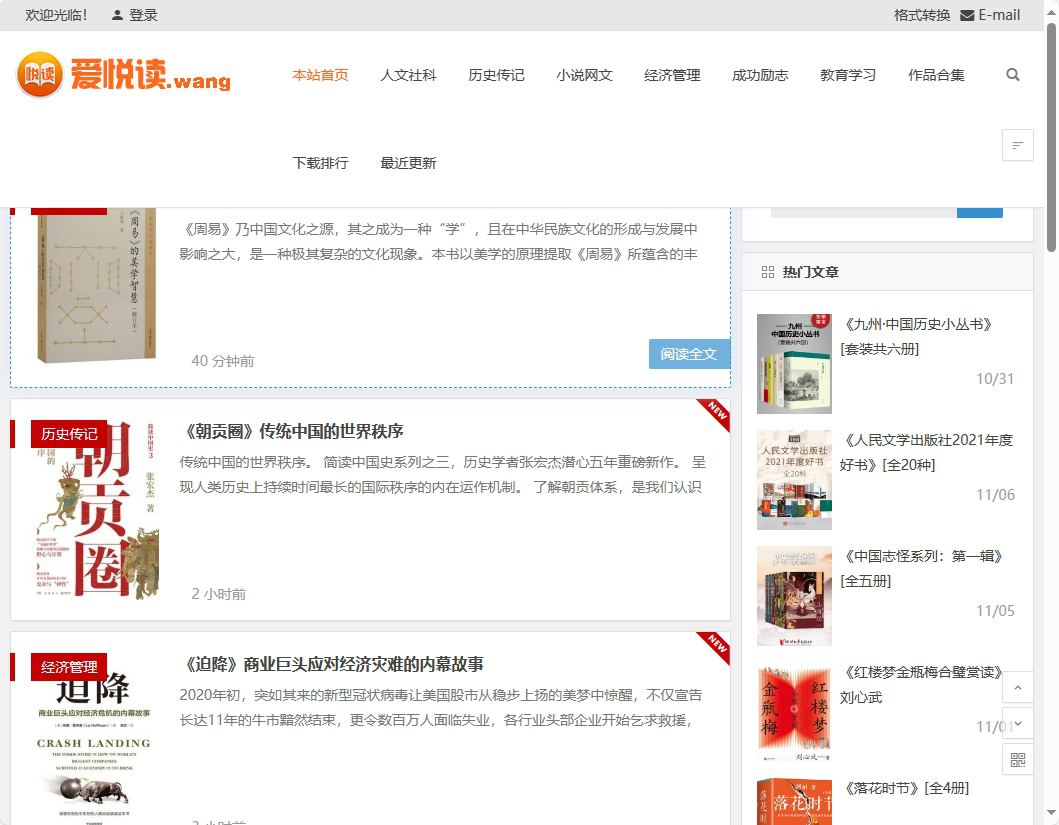Image resolution: width=1059 pixels, height=825 pixels.
Task: Go to 最近更新 page
Action: coord(408,163)
